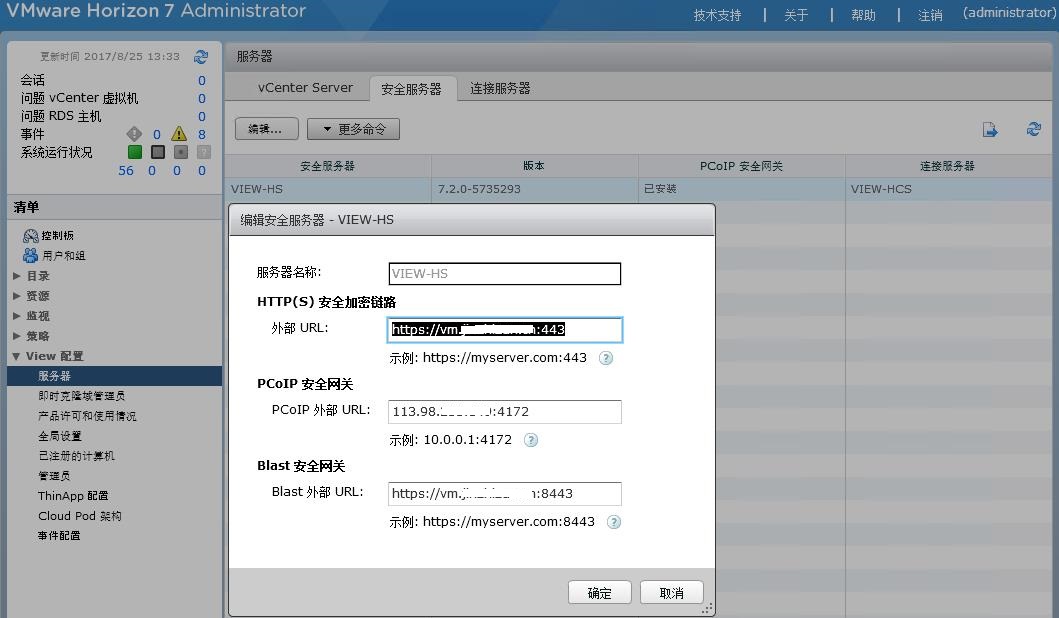
Task: Click the system health count 56
Action: 126,171
